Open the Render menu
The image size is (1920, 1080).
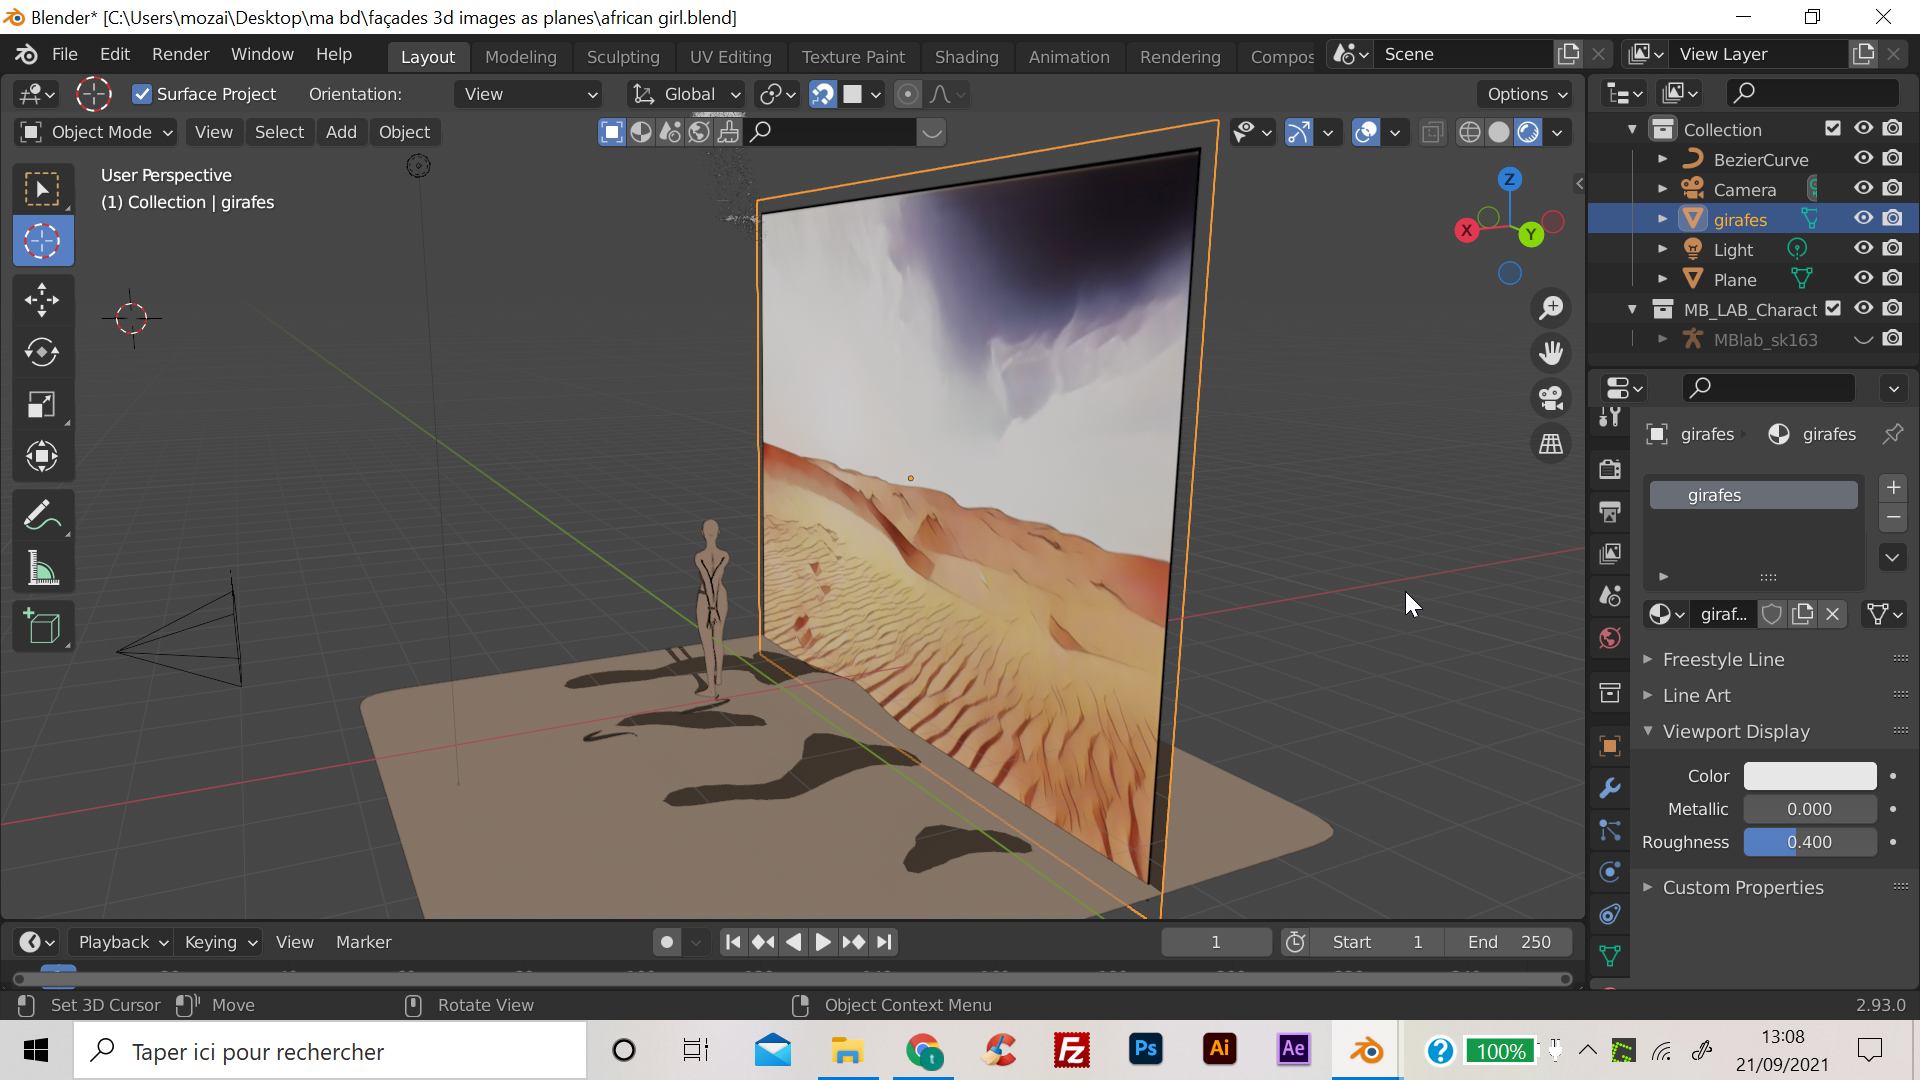(180, 54)
